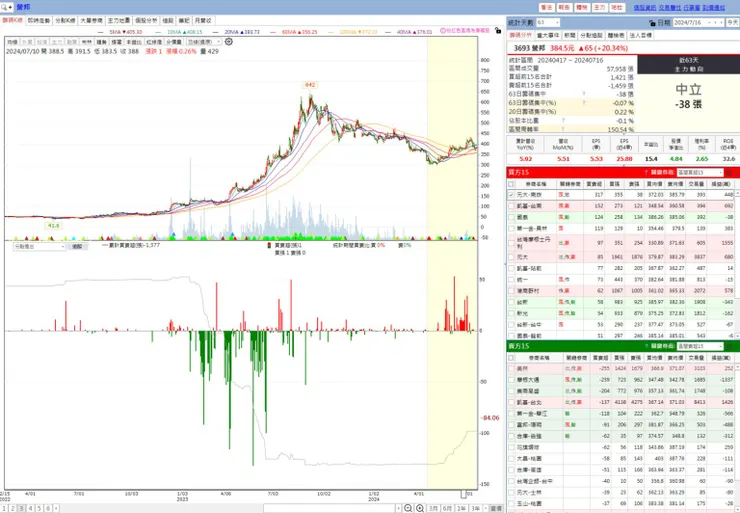The width and height of the screenshot is (740, 513).
Task: Zoom out the chart with minus magnifier
Action: (408, 508)
